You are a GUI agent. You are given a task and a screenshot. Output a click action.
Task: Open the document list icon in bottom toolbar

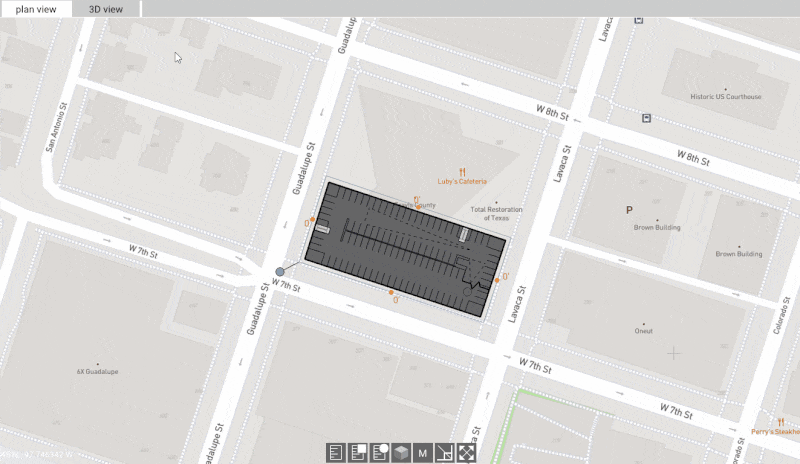tap(336, 453)
